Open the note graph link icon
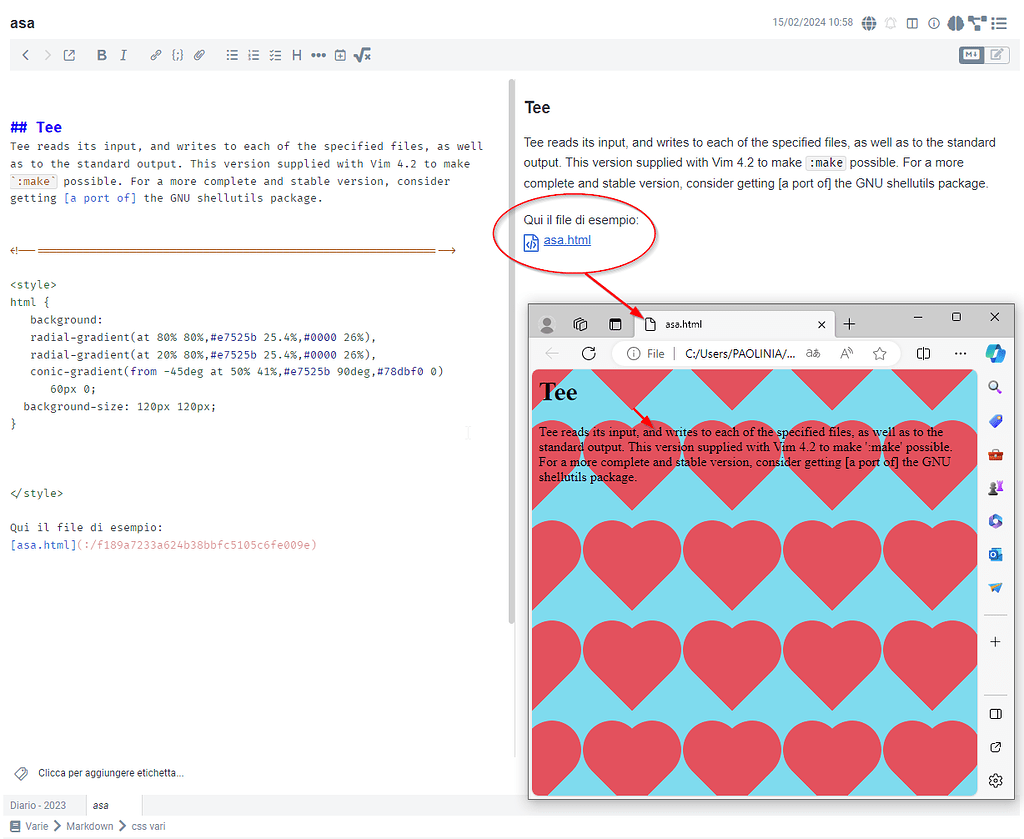 coord(977,23)
